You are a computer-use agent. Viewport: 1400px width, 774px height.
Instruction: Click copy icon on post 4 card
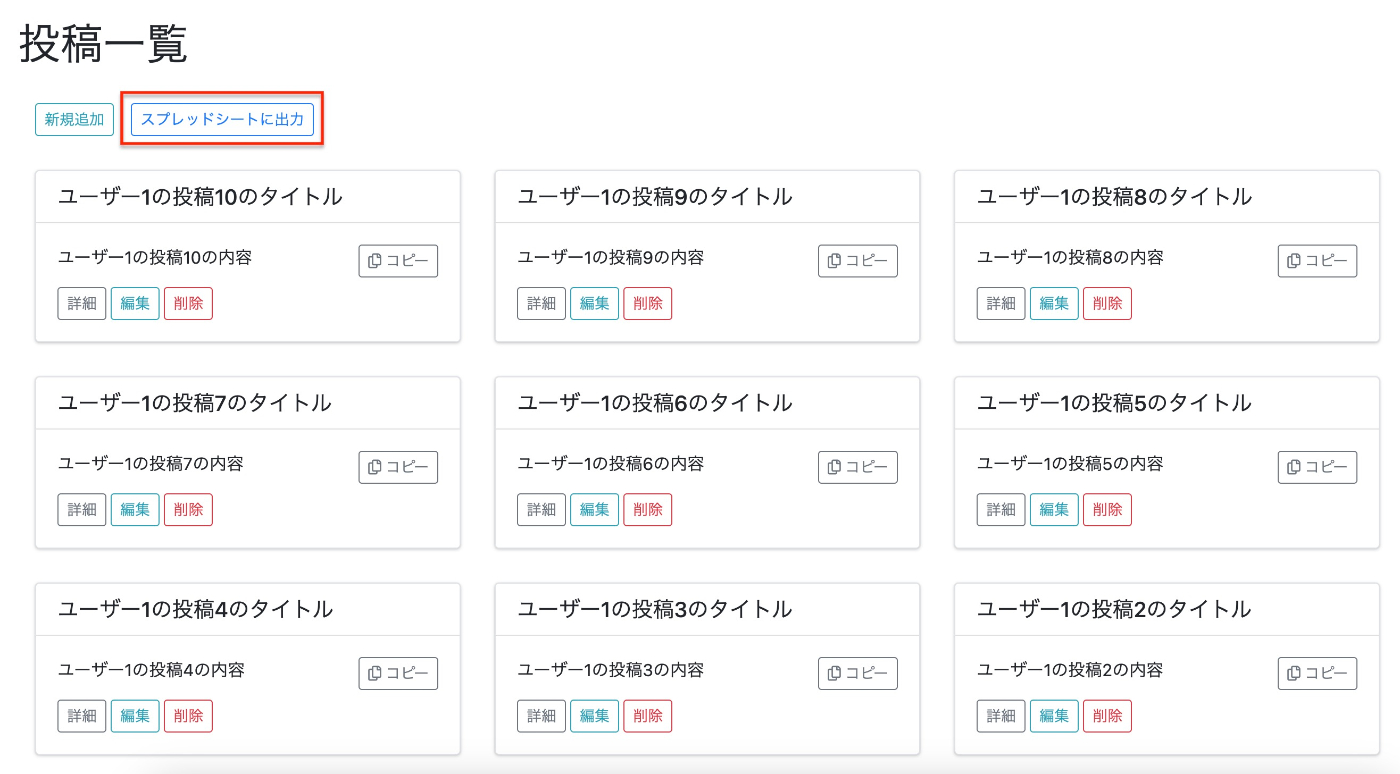pos(375,673)
